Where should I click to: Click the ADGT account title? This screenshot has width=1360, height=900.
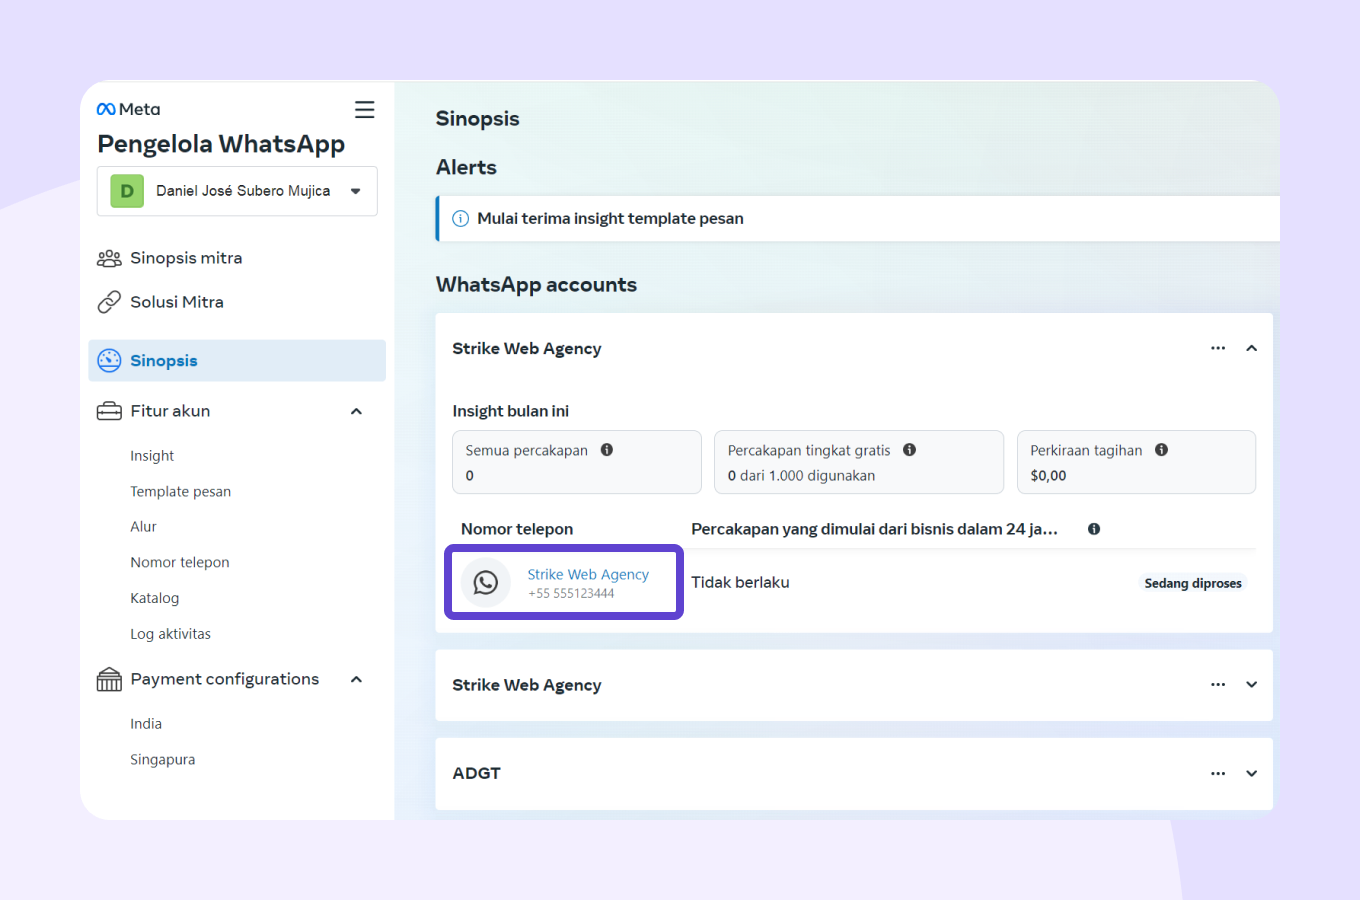pyautogui.click(x=477, y=774)
